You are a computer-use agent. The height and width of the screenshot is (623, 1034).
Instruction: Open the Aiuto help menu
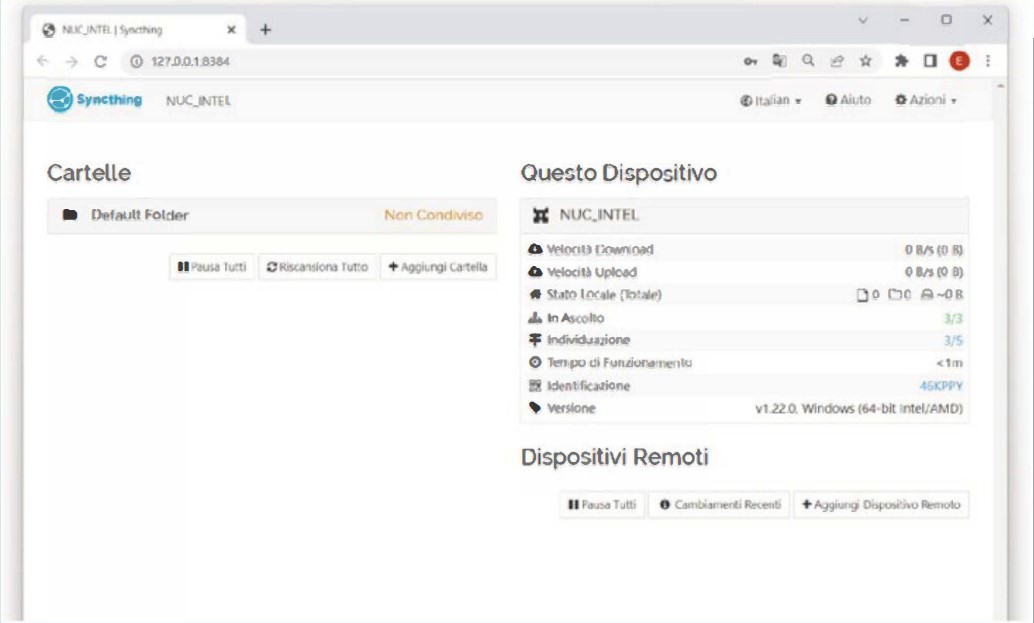pyautogui.click(x=848, y=100)
